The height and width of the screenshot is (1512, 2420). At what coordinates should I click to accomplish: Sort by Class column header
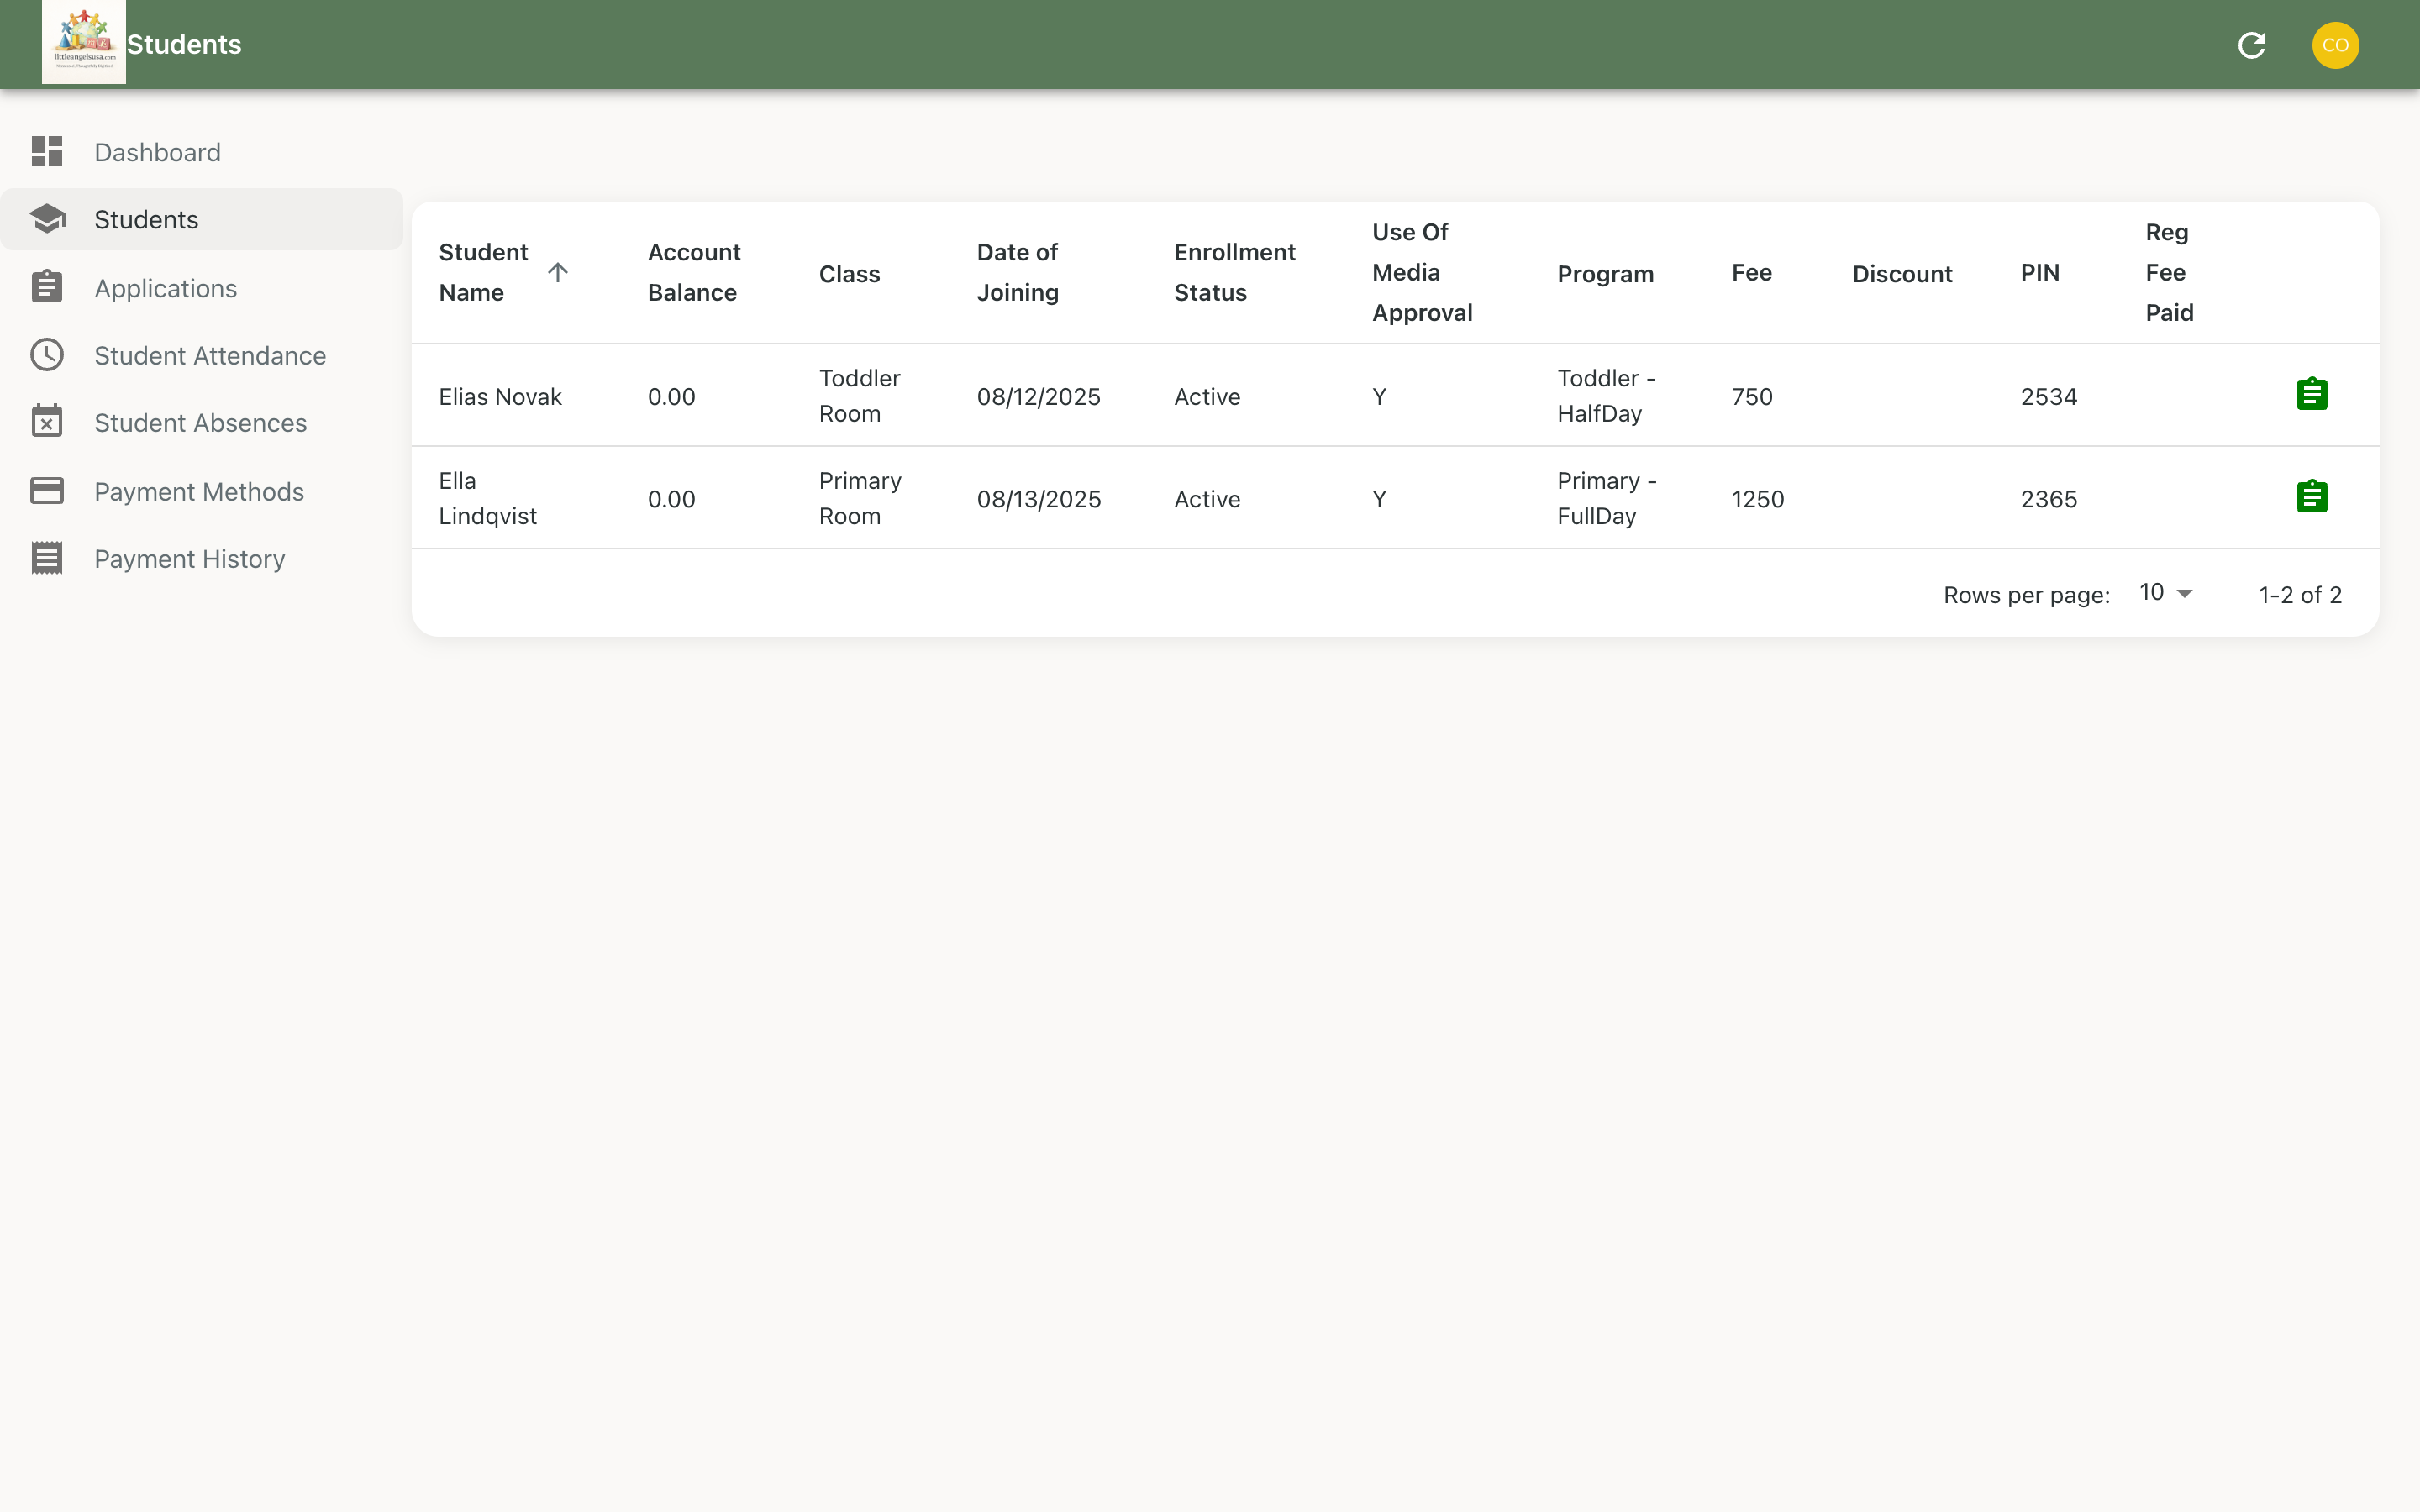tap(849, 273)
